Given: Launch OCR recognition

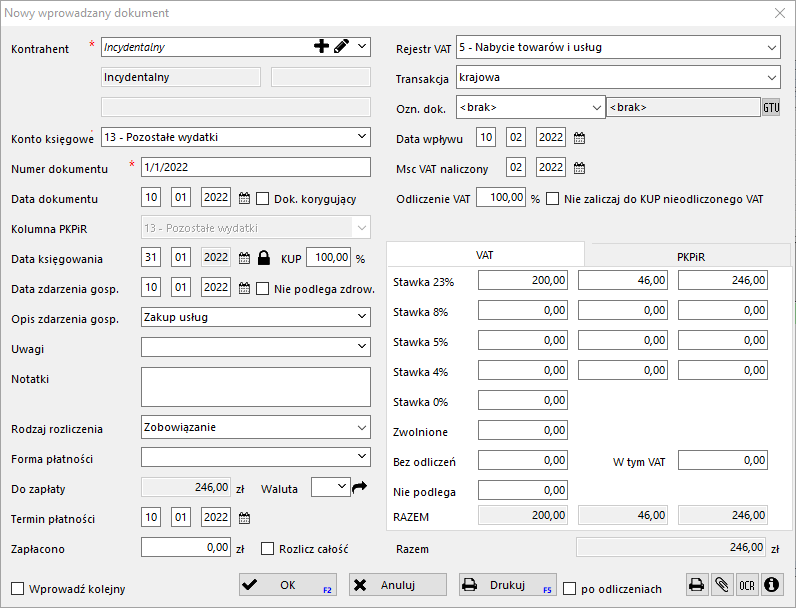Looking at the screenshot, I should pos(746,585).
